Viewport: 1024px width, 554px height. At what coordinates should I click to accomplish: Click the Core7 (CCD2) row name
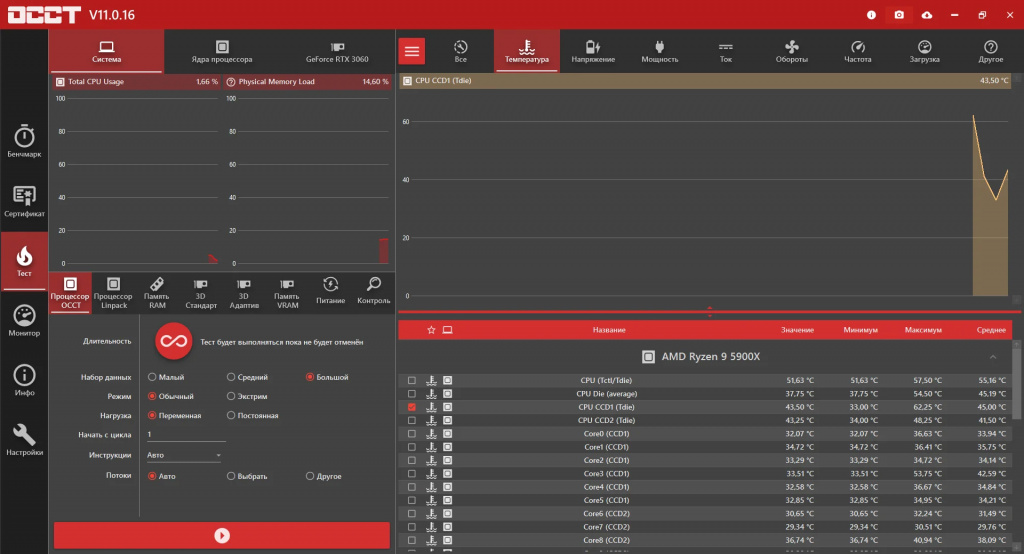pyautogui.click(x=606, y=527)
